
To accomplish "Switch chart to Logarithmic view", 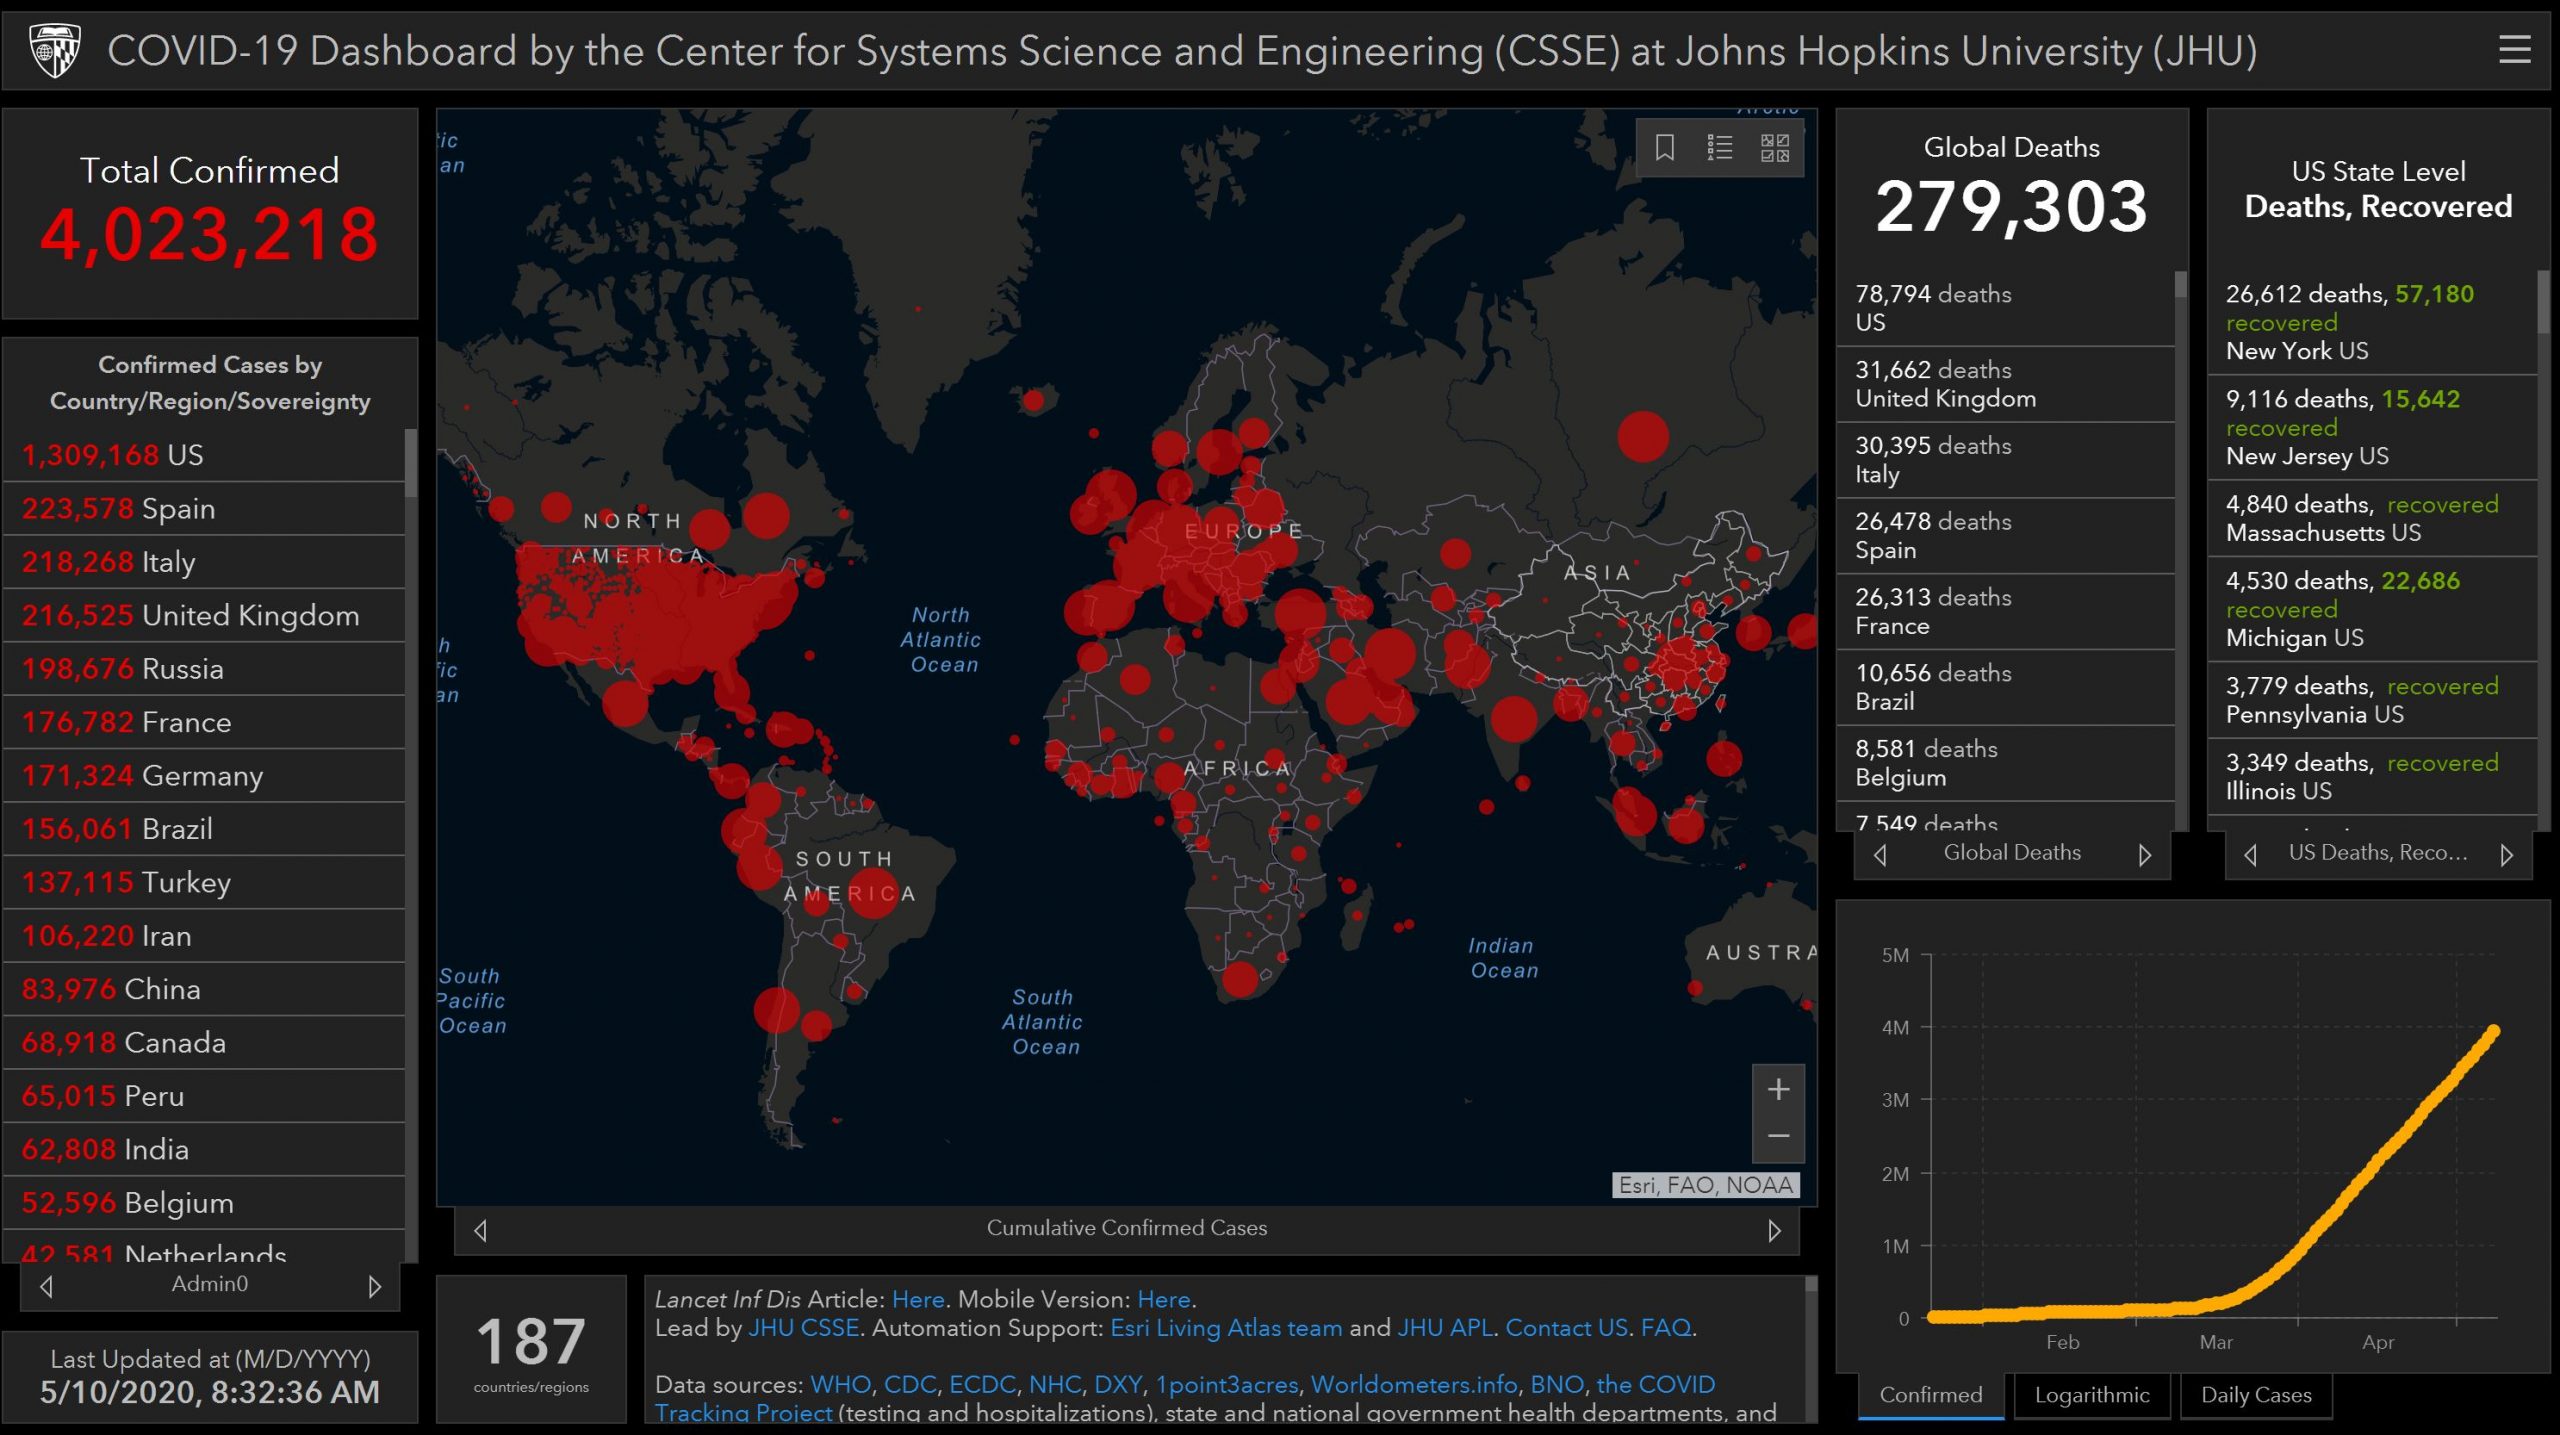I will (x=2091, y=1395).
